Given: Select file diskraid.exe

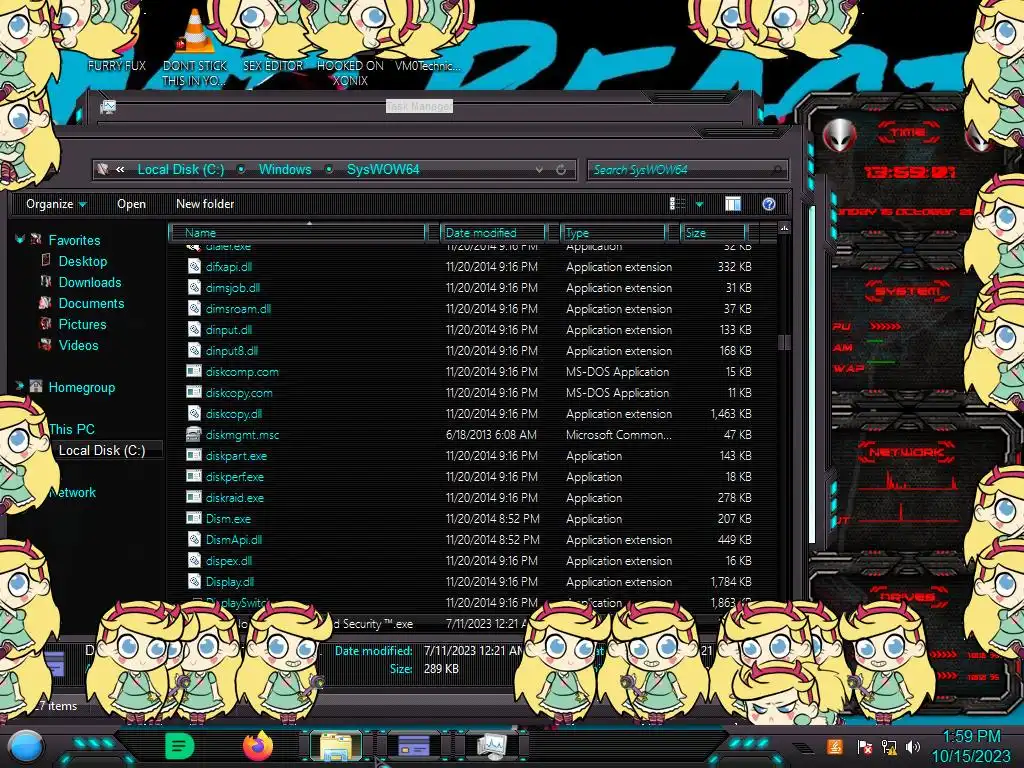Looking at the screenshot, I should pyautogui.click(x=234, y=498).
